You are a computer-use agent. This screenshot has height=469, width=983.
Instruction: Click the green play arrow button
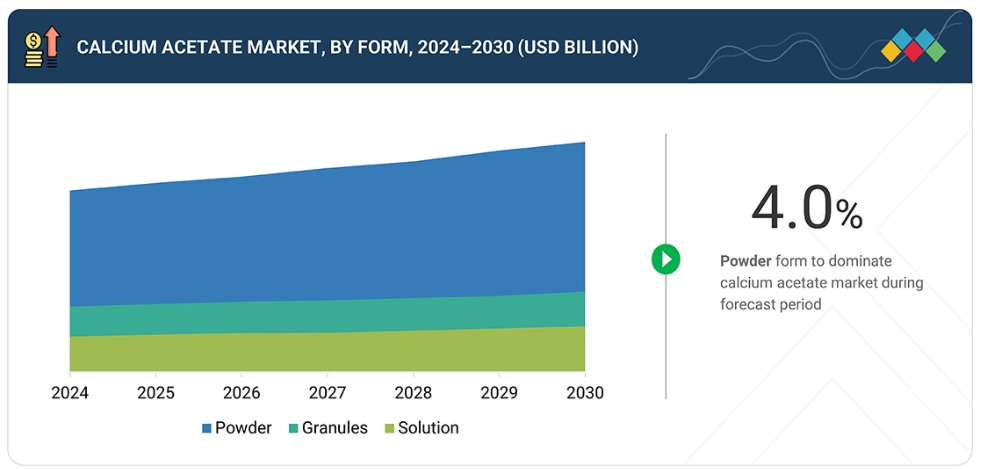(x=665, y=259)
